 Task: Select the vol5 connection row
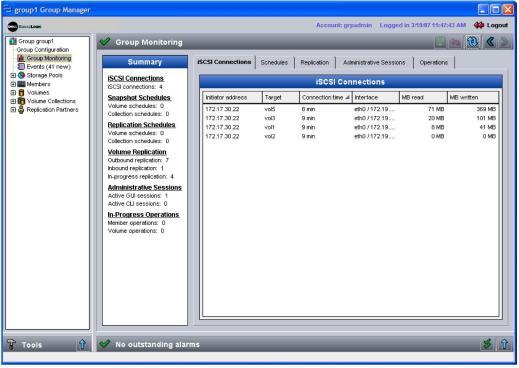(x=350, y=109)
